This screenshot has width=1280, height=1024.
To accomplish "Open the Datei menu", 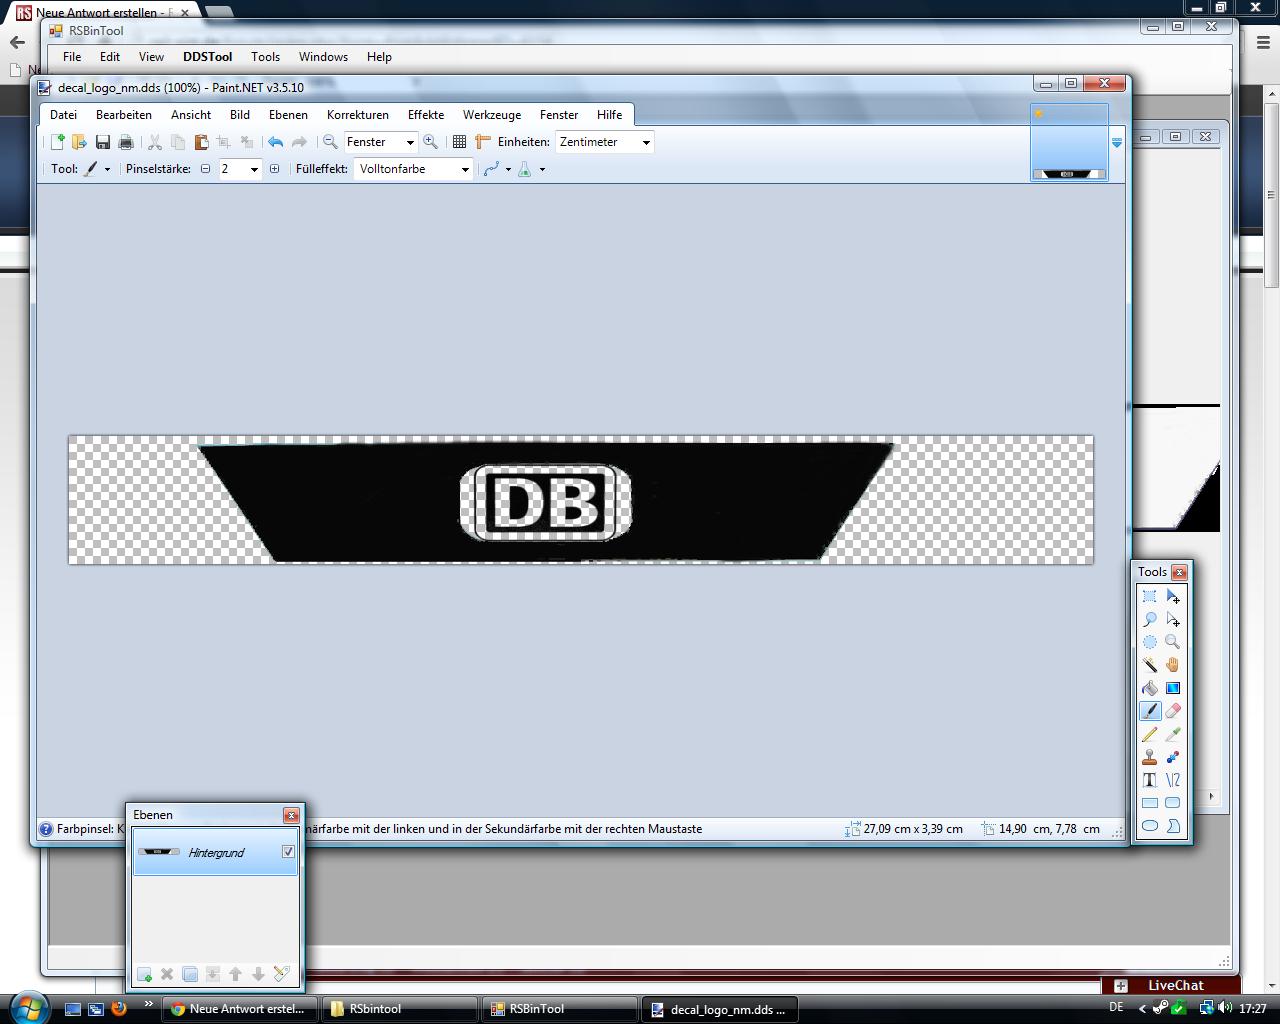I will tap(63, 115).
